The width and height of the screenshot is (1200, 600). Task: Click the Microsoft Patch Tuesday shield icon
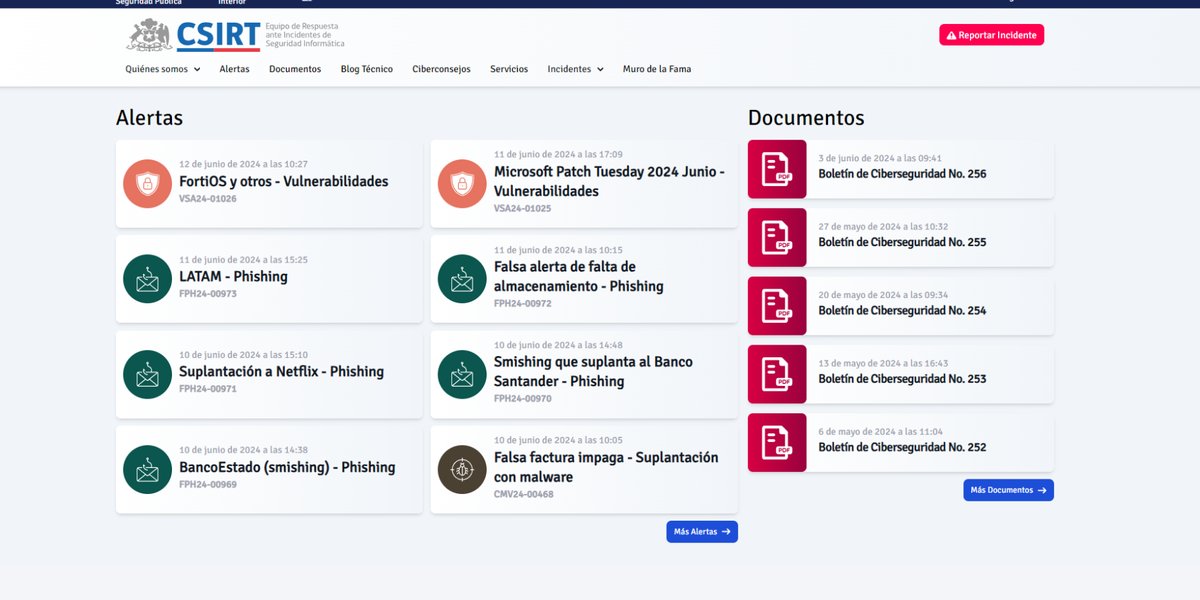point(462,184)
